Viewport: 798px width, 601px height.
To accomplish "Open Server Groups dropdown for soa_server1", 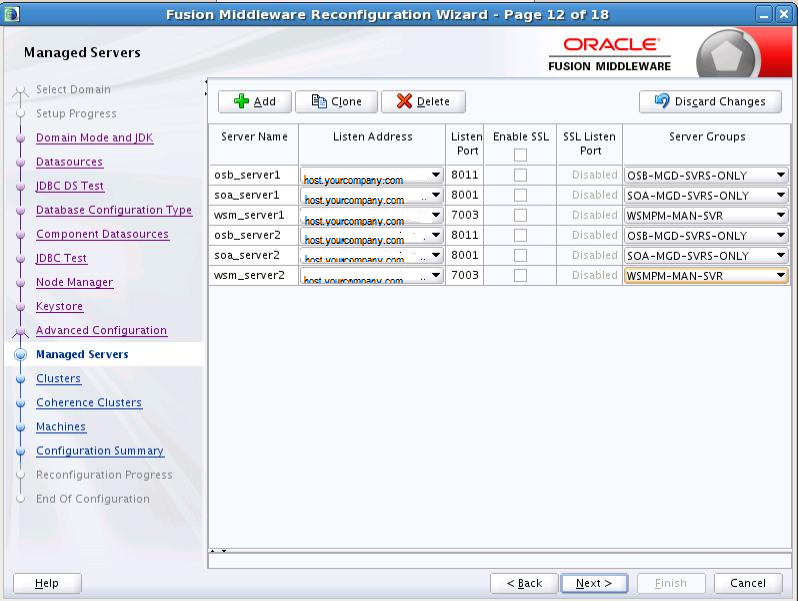I will point(781,195).
